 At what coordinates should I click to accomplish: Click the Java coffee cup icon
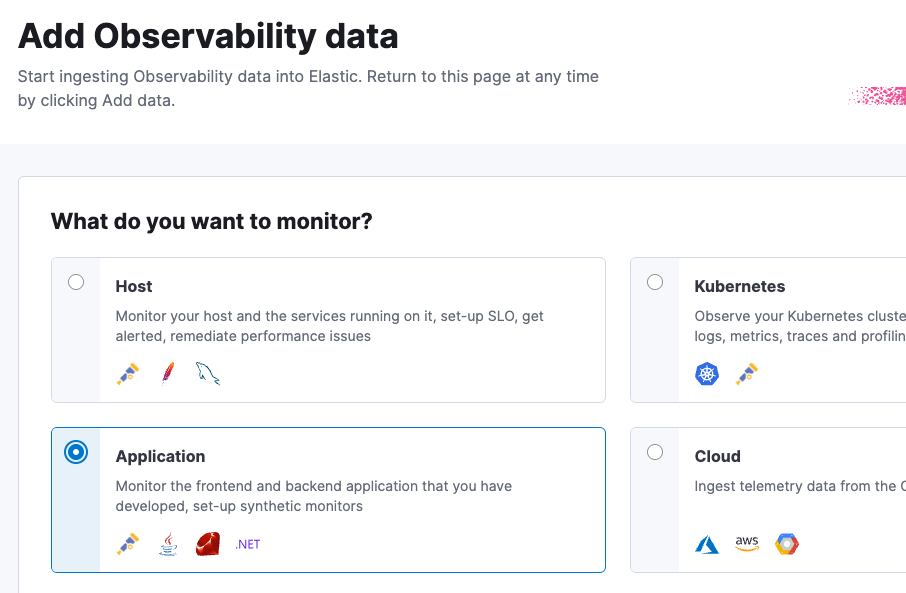tap(168, 544)
